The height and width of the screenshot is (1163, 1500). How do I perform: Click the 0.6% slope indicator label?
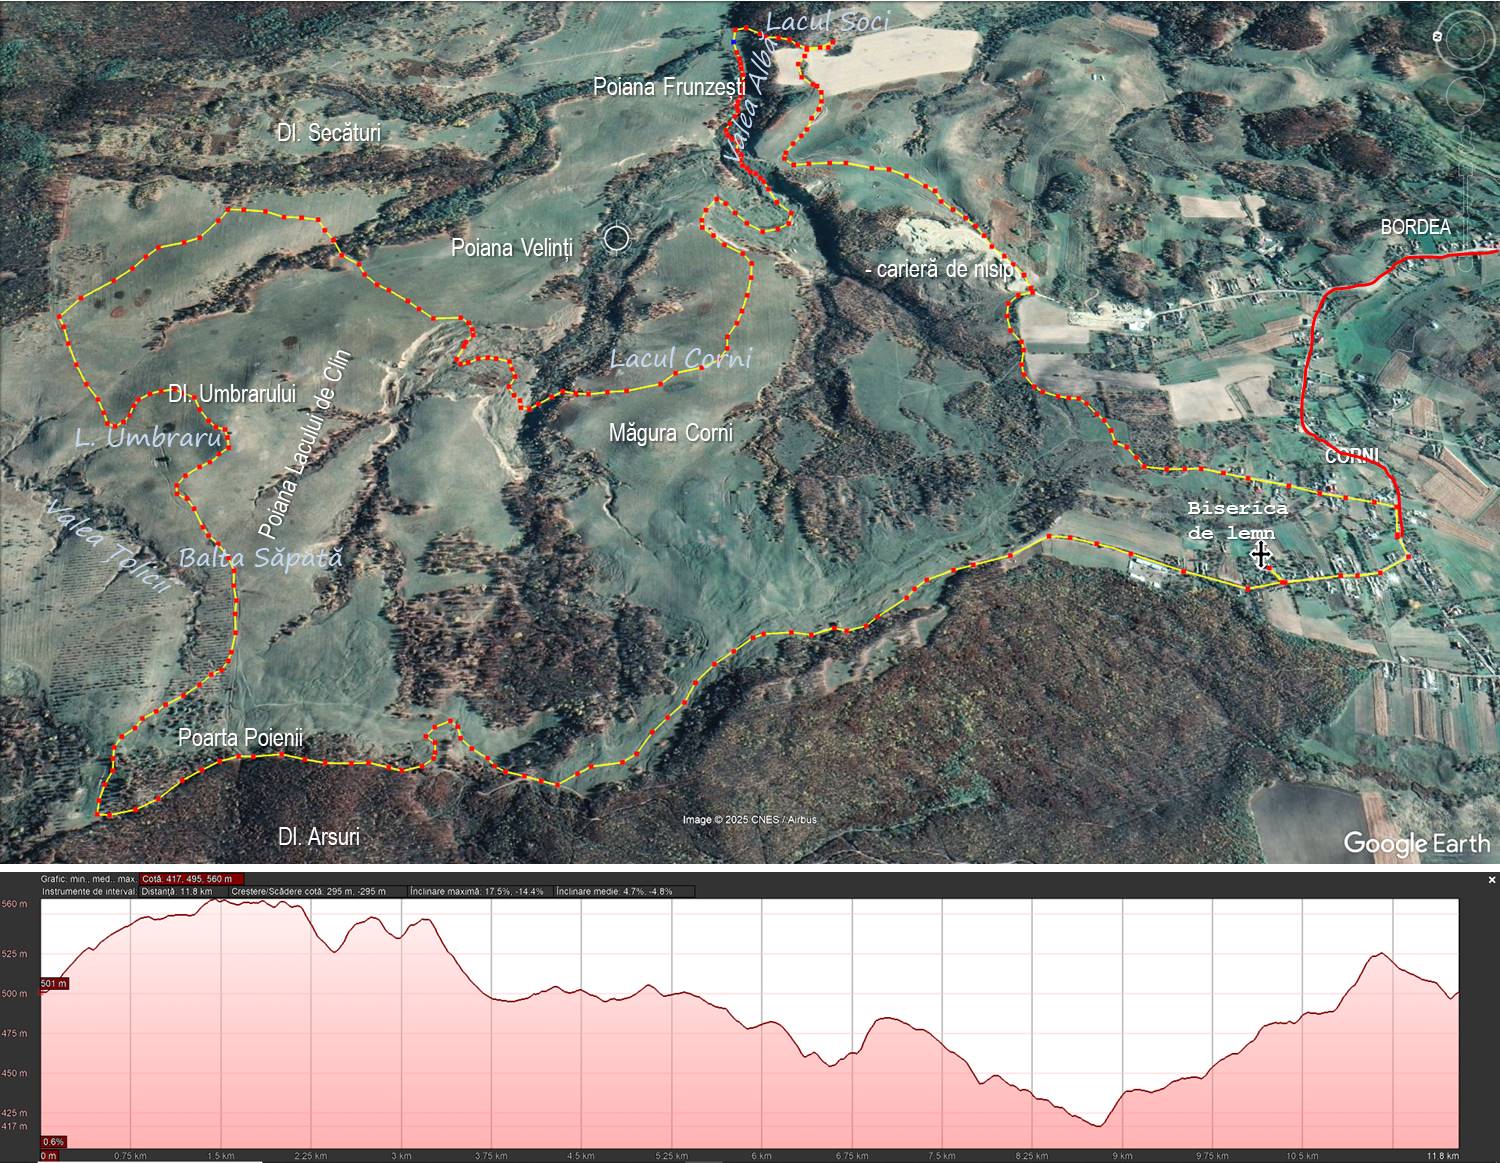click(53, 1142)
